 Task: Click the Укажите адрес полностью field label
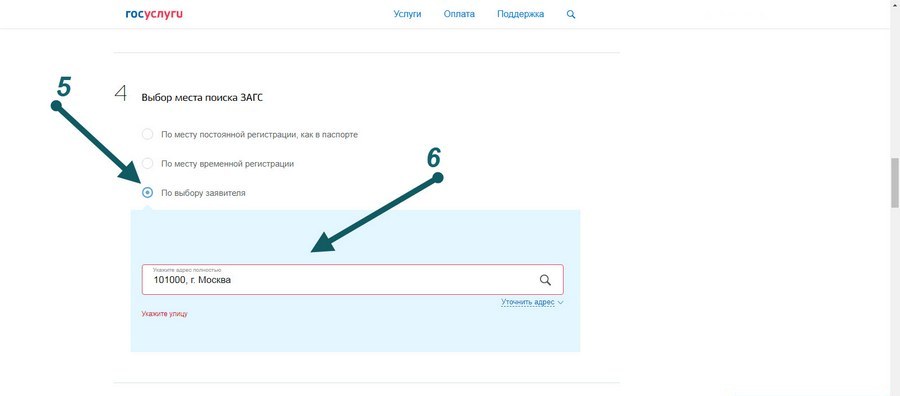point(187,270)
